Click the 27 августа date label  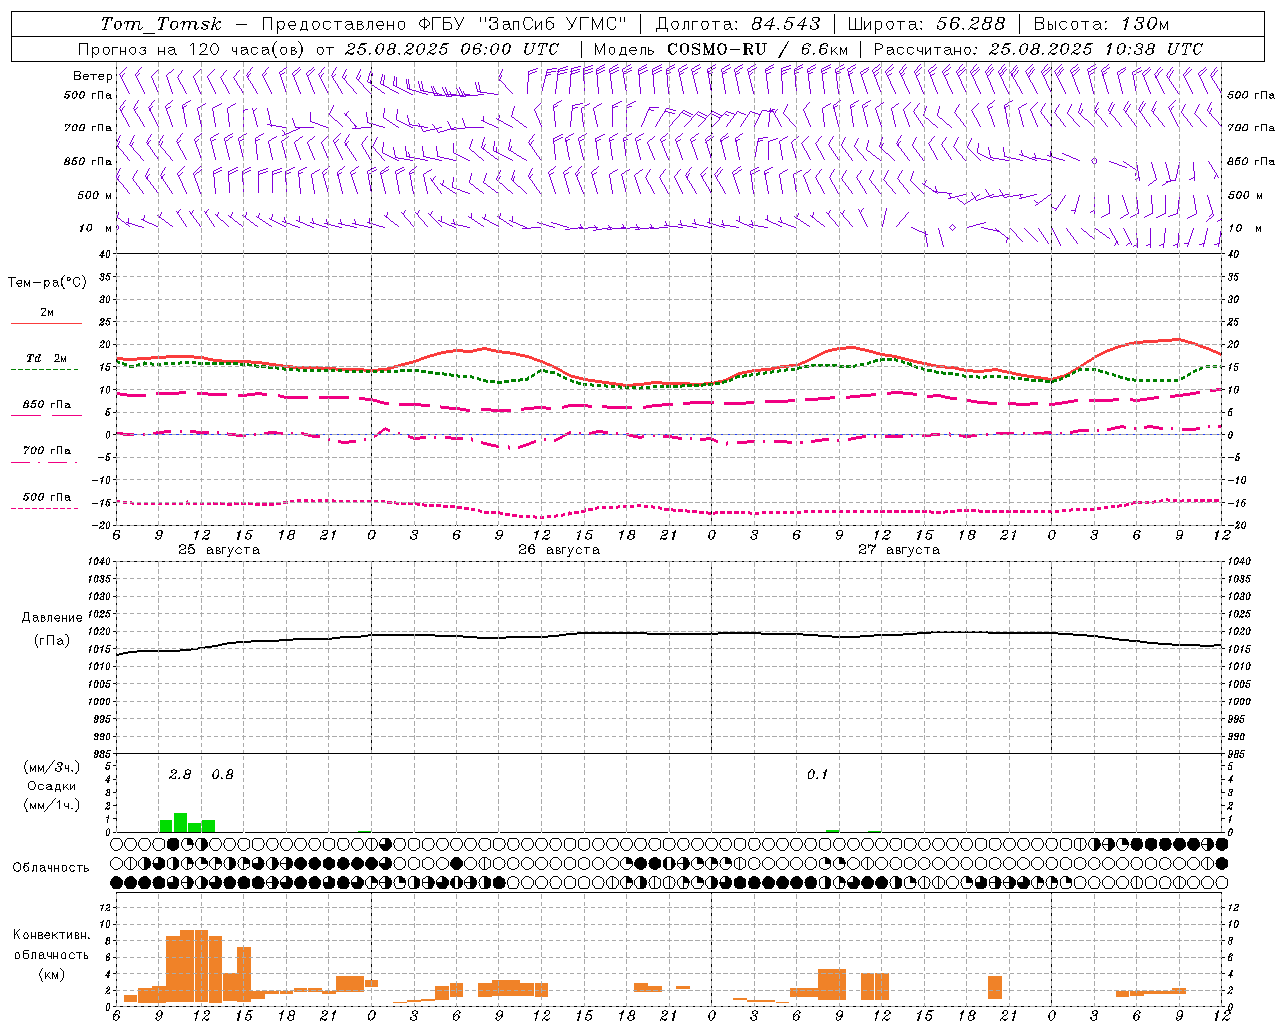coord(899,550)
